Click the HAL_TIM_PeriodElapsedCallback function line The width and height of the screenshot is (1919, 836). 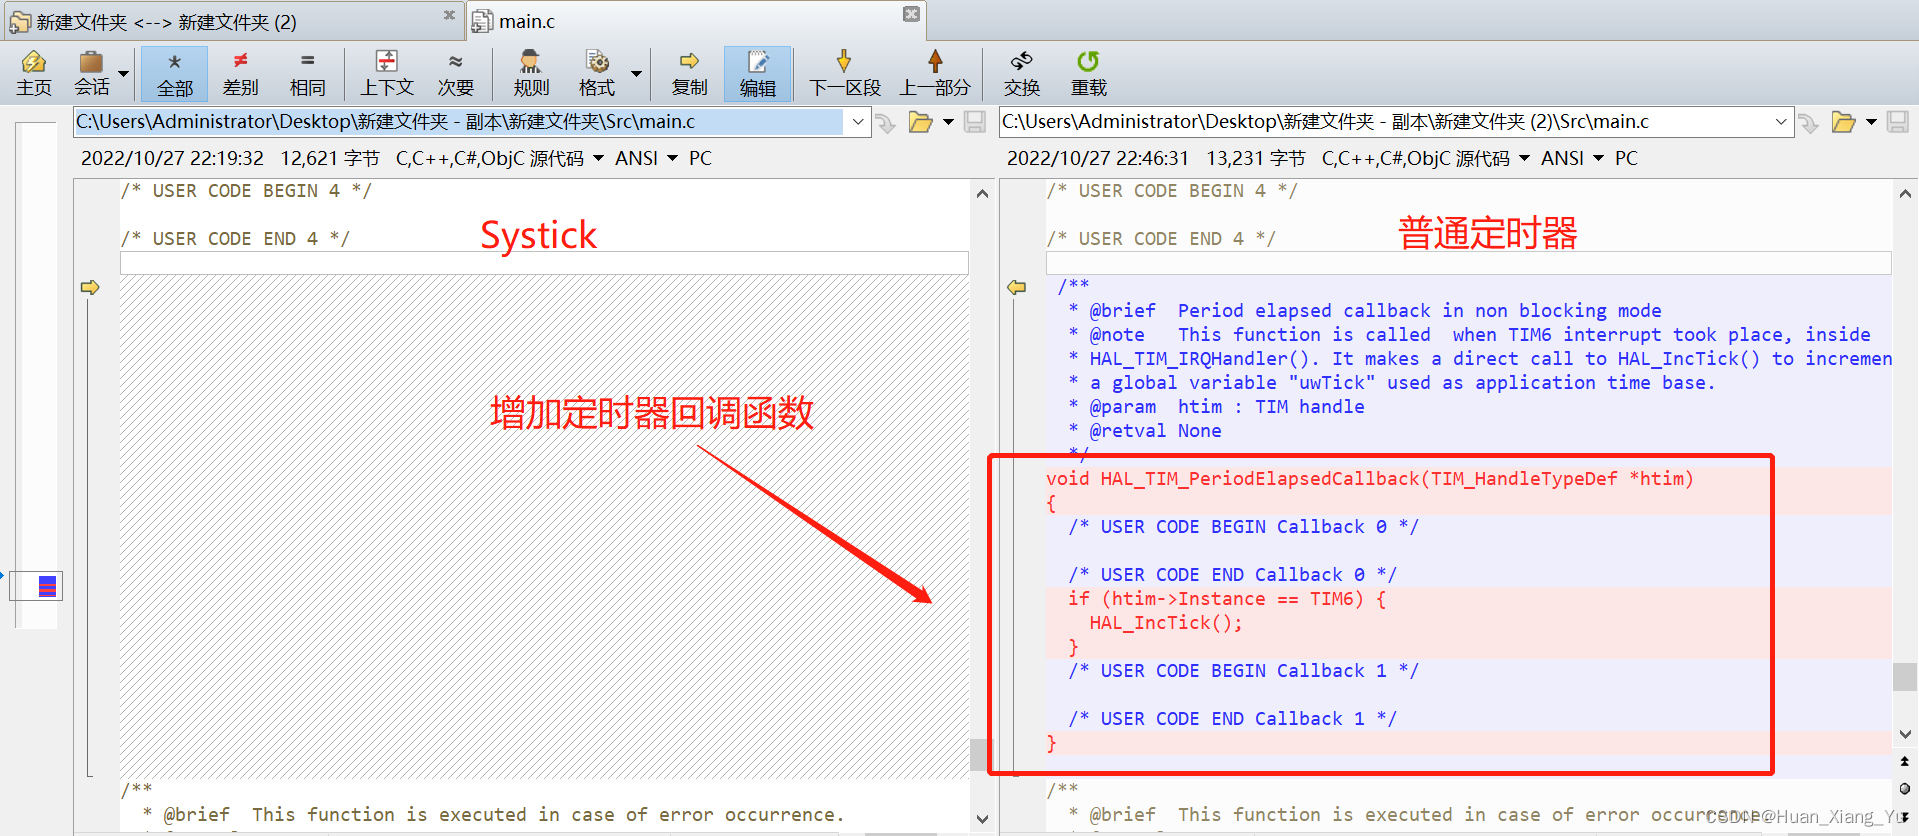[1370, 479]
